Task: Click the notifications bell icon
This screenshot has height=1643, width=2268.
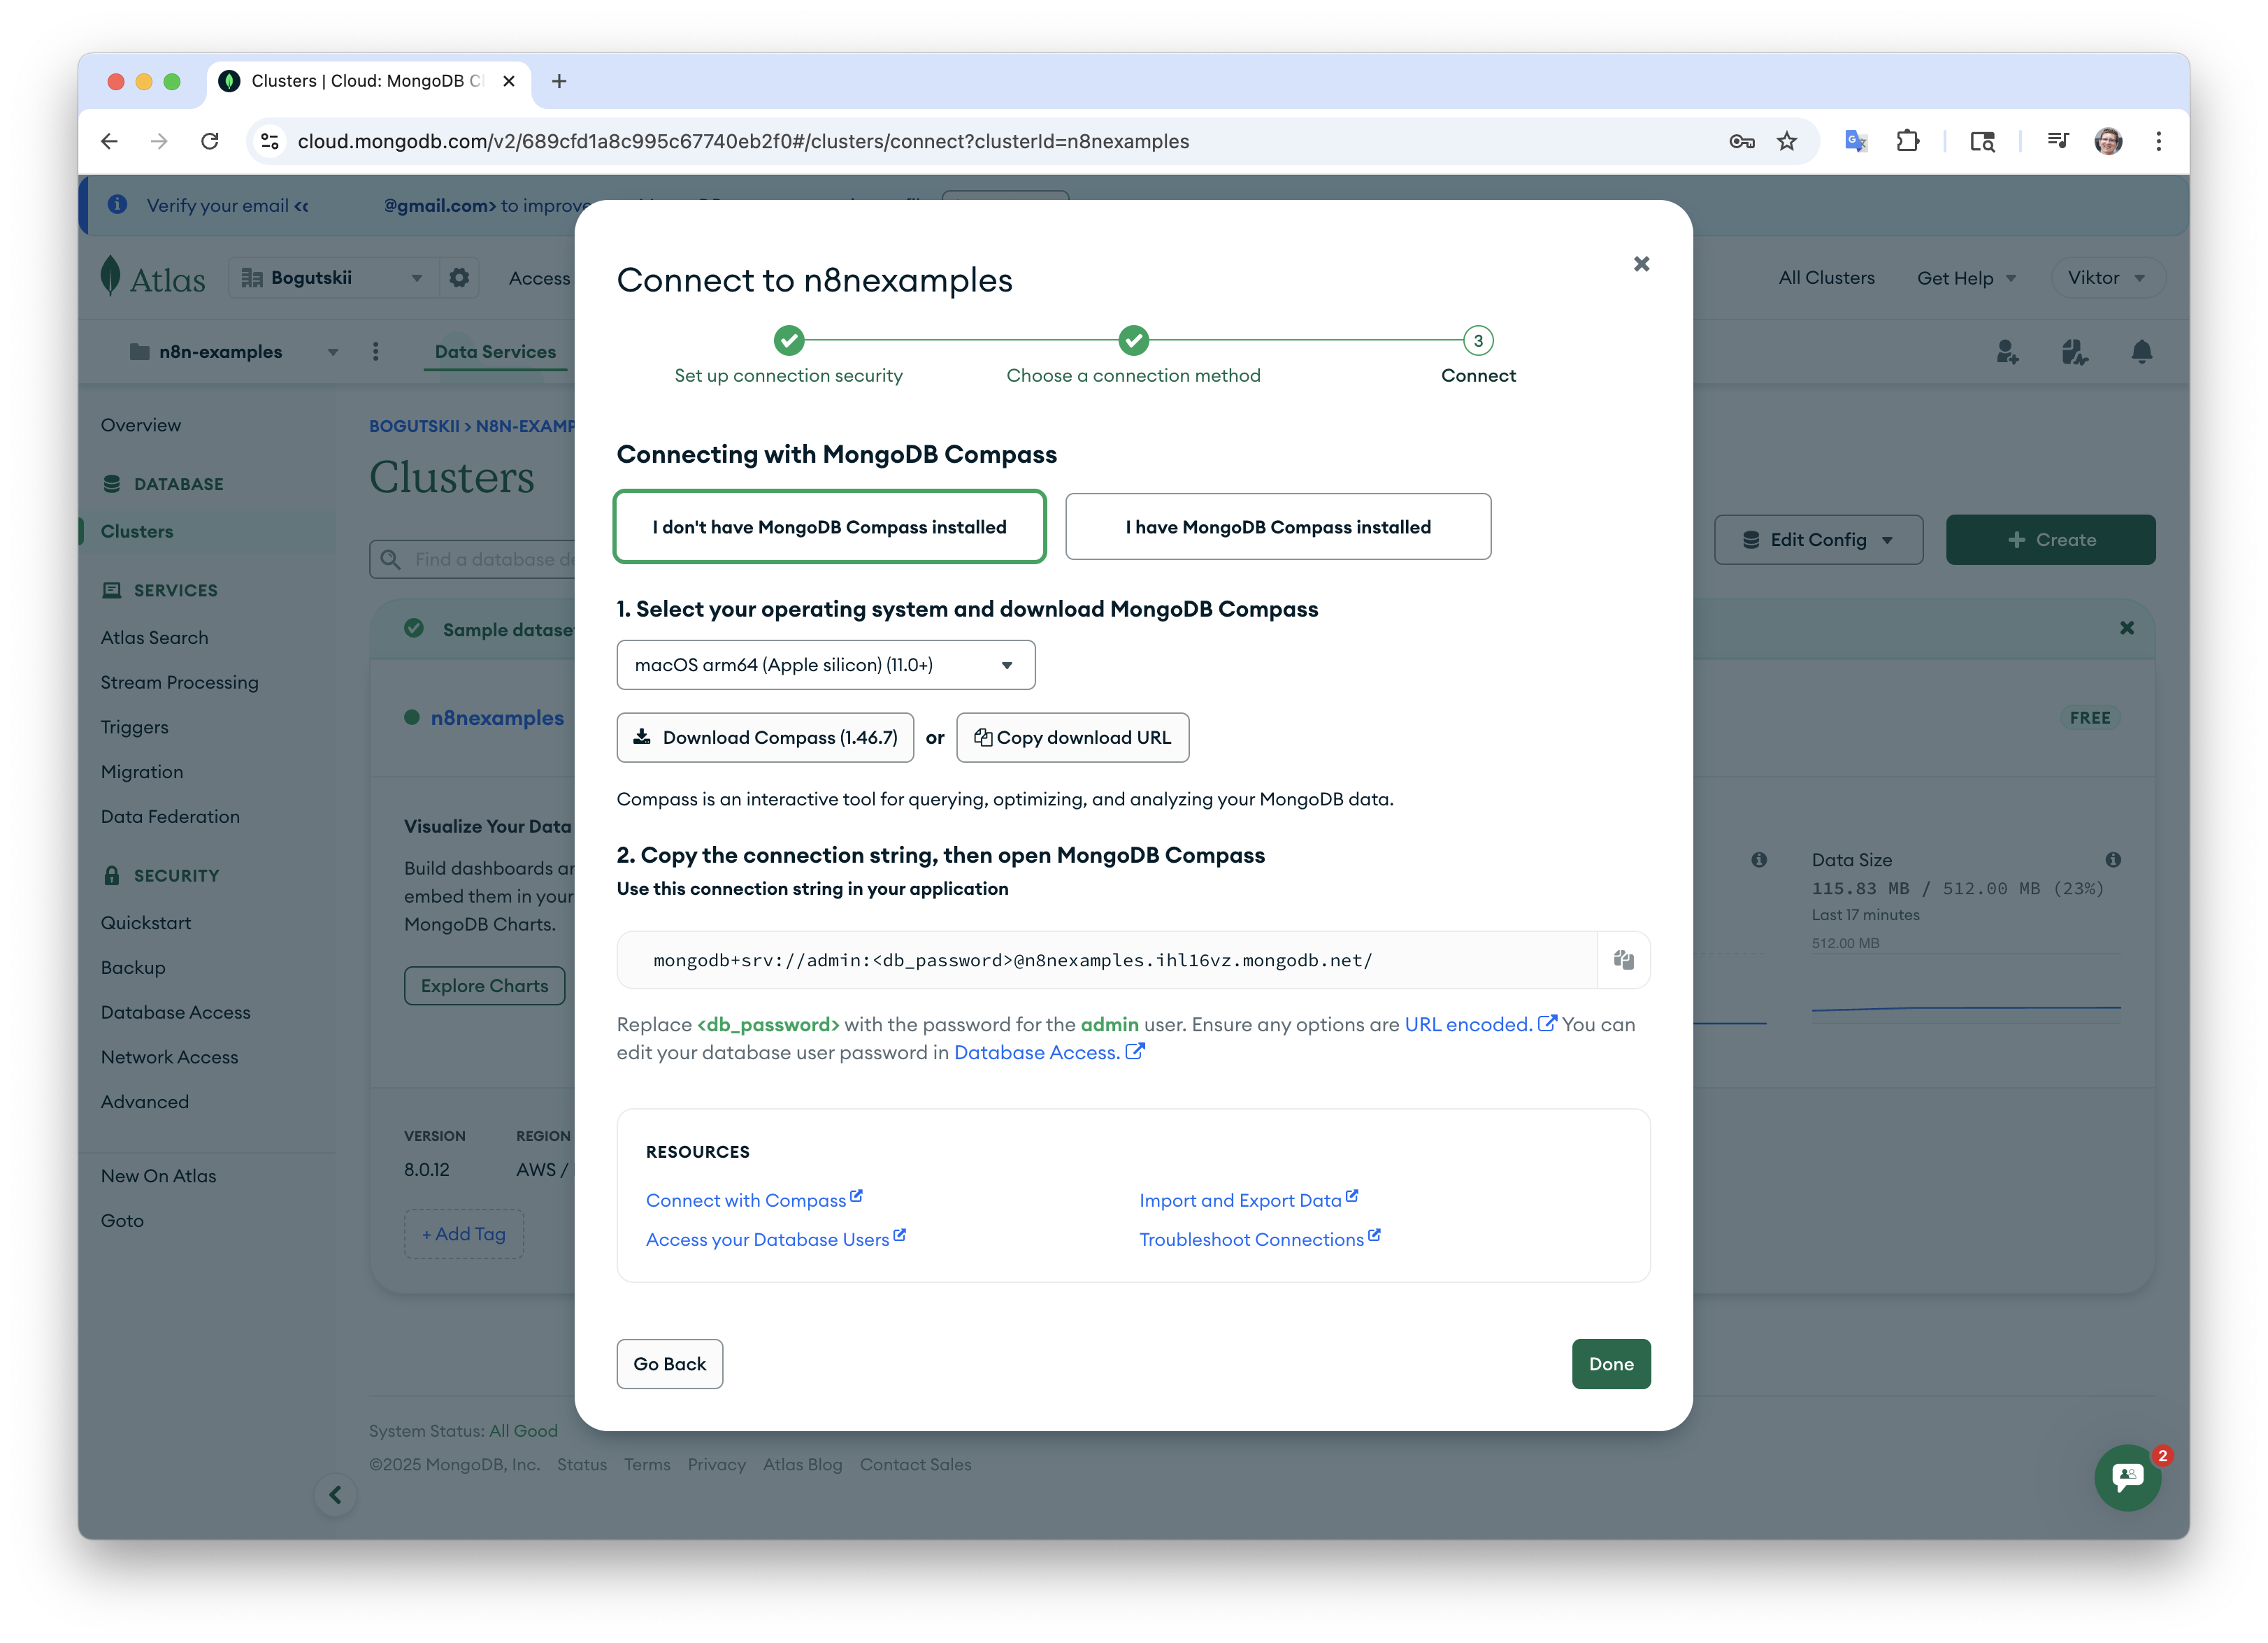Action: click(x=2141, y=352)
